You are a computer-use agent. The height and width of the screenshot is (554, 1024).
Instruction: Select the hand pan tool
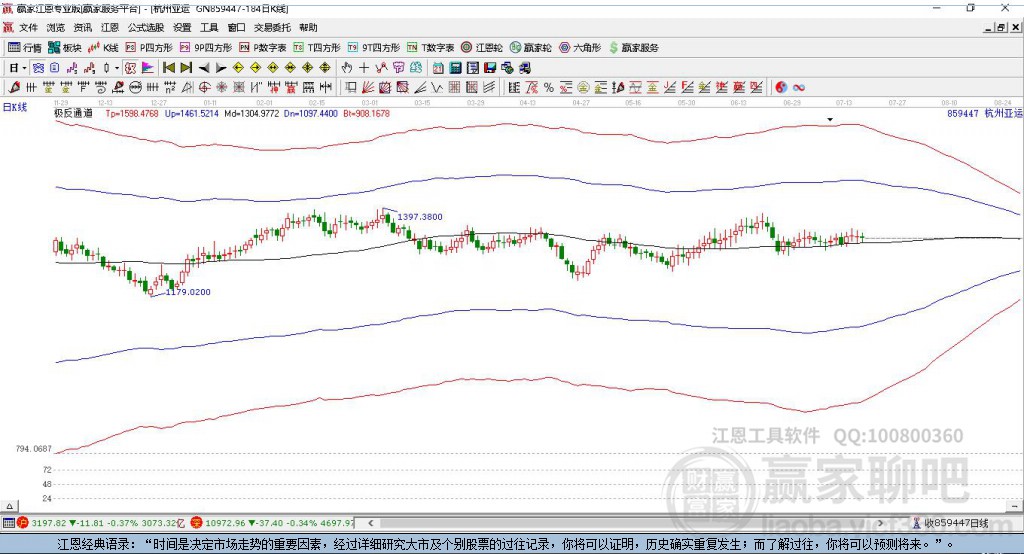click(x=347, y=68)
